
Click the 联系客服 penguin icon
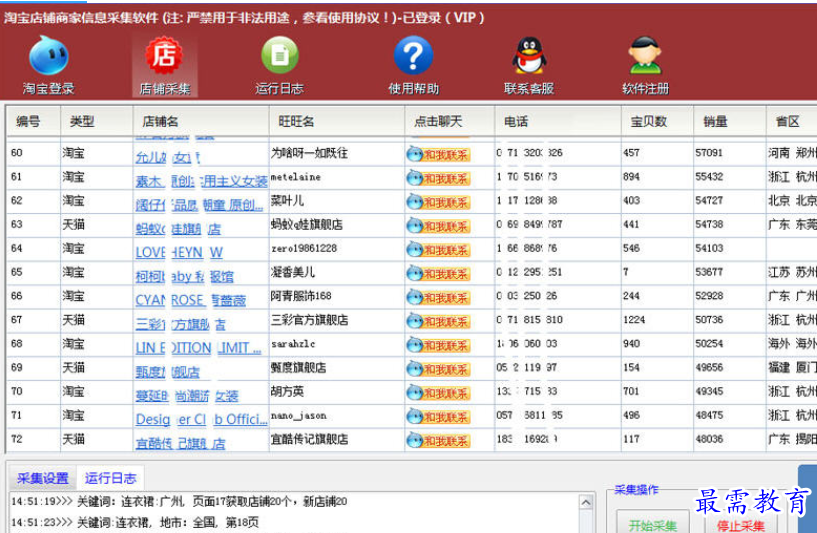coord(529,65)
